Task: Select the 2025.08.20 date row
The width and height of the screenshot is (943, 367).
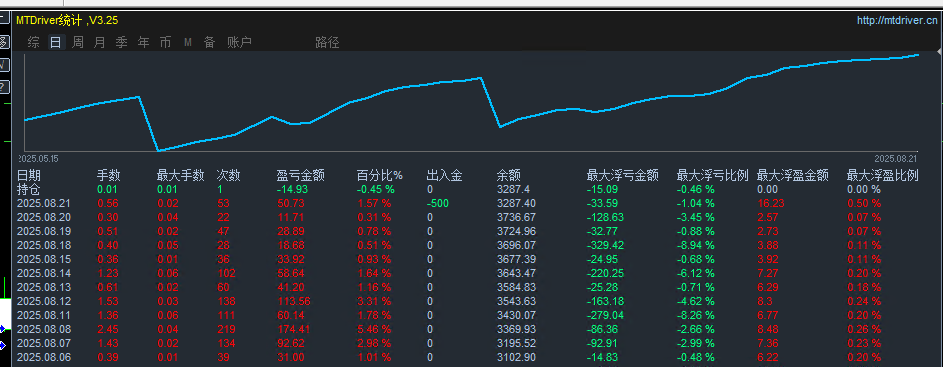Action: pyautogui.click(x=45, y=218)
